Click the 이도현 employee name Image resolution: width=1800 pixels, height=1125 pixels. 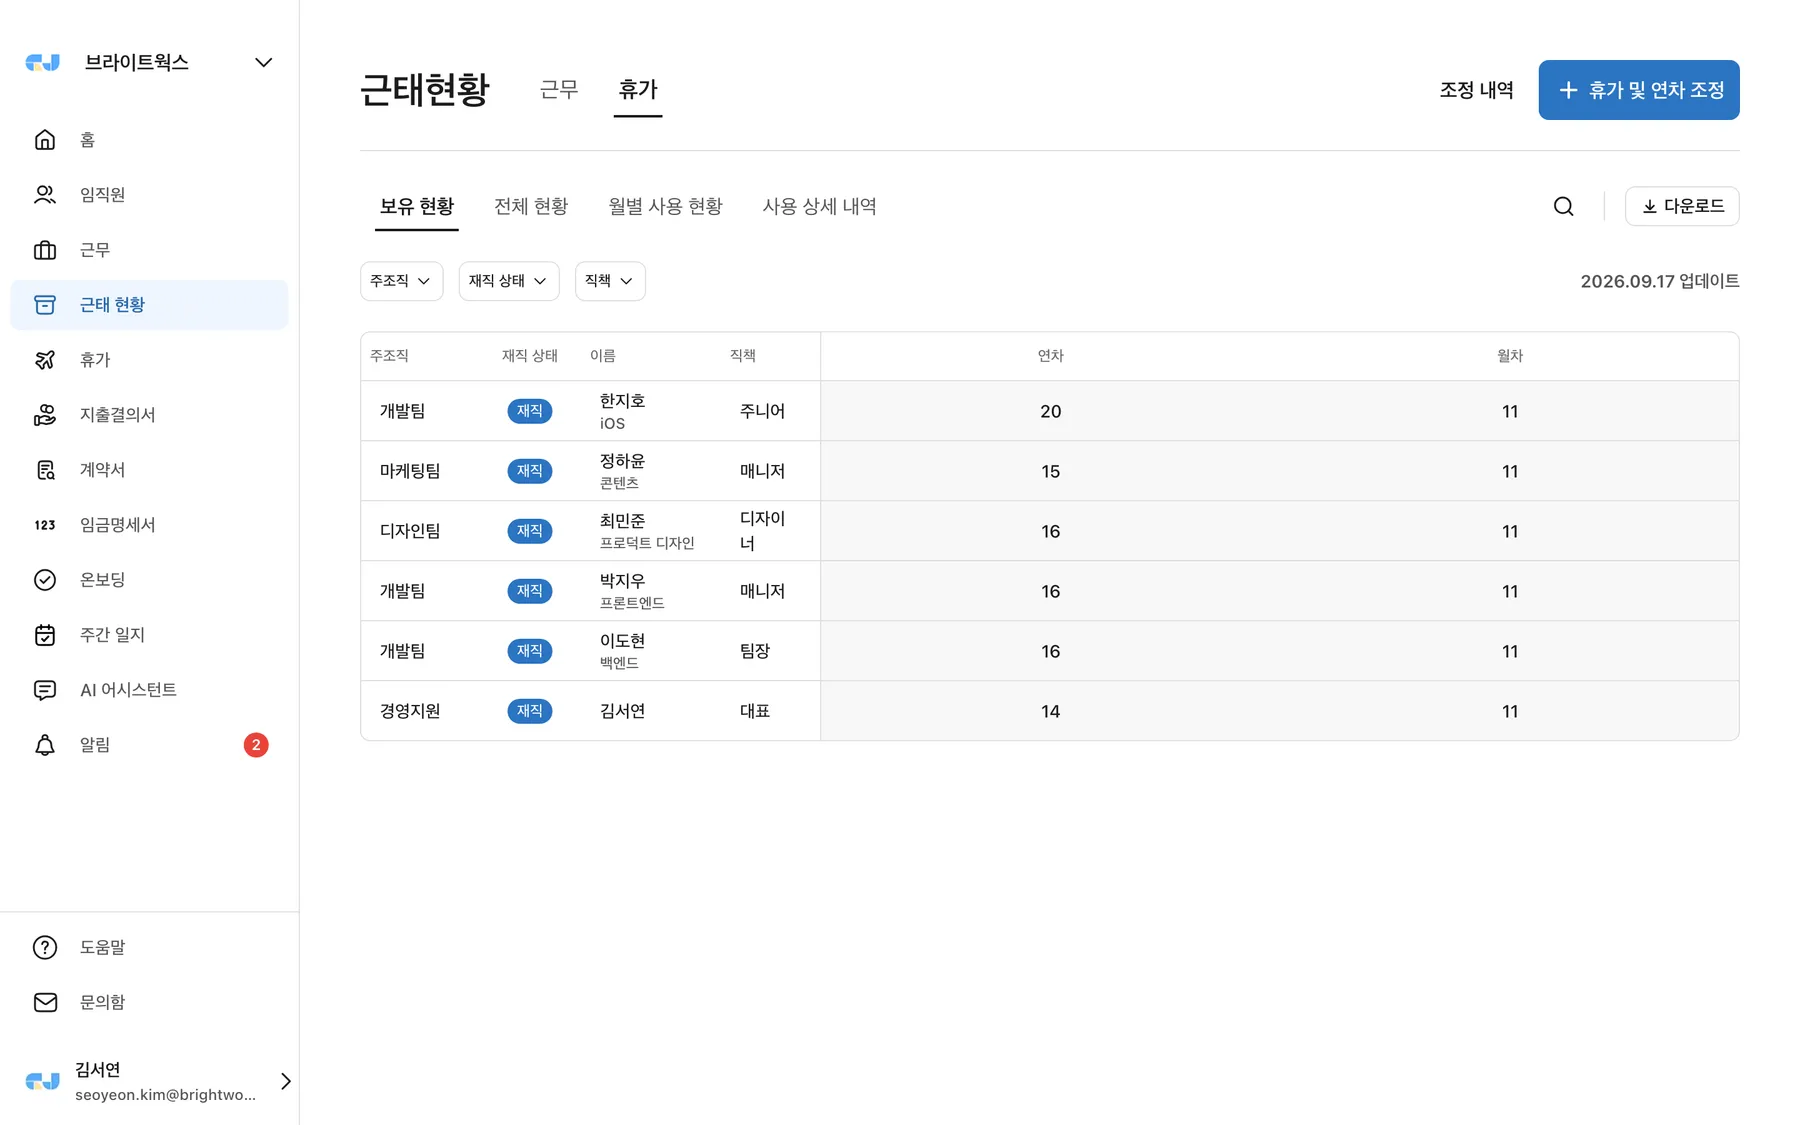[622, 641]
